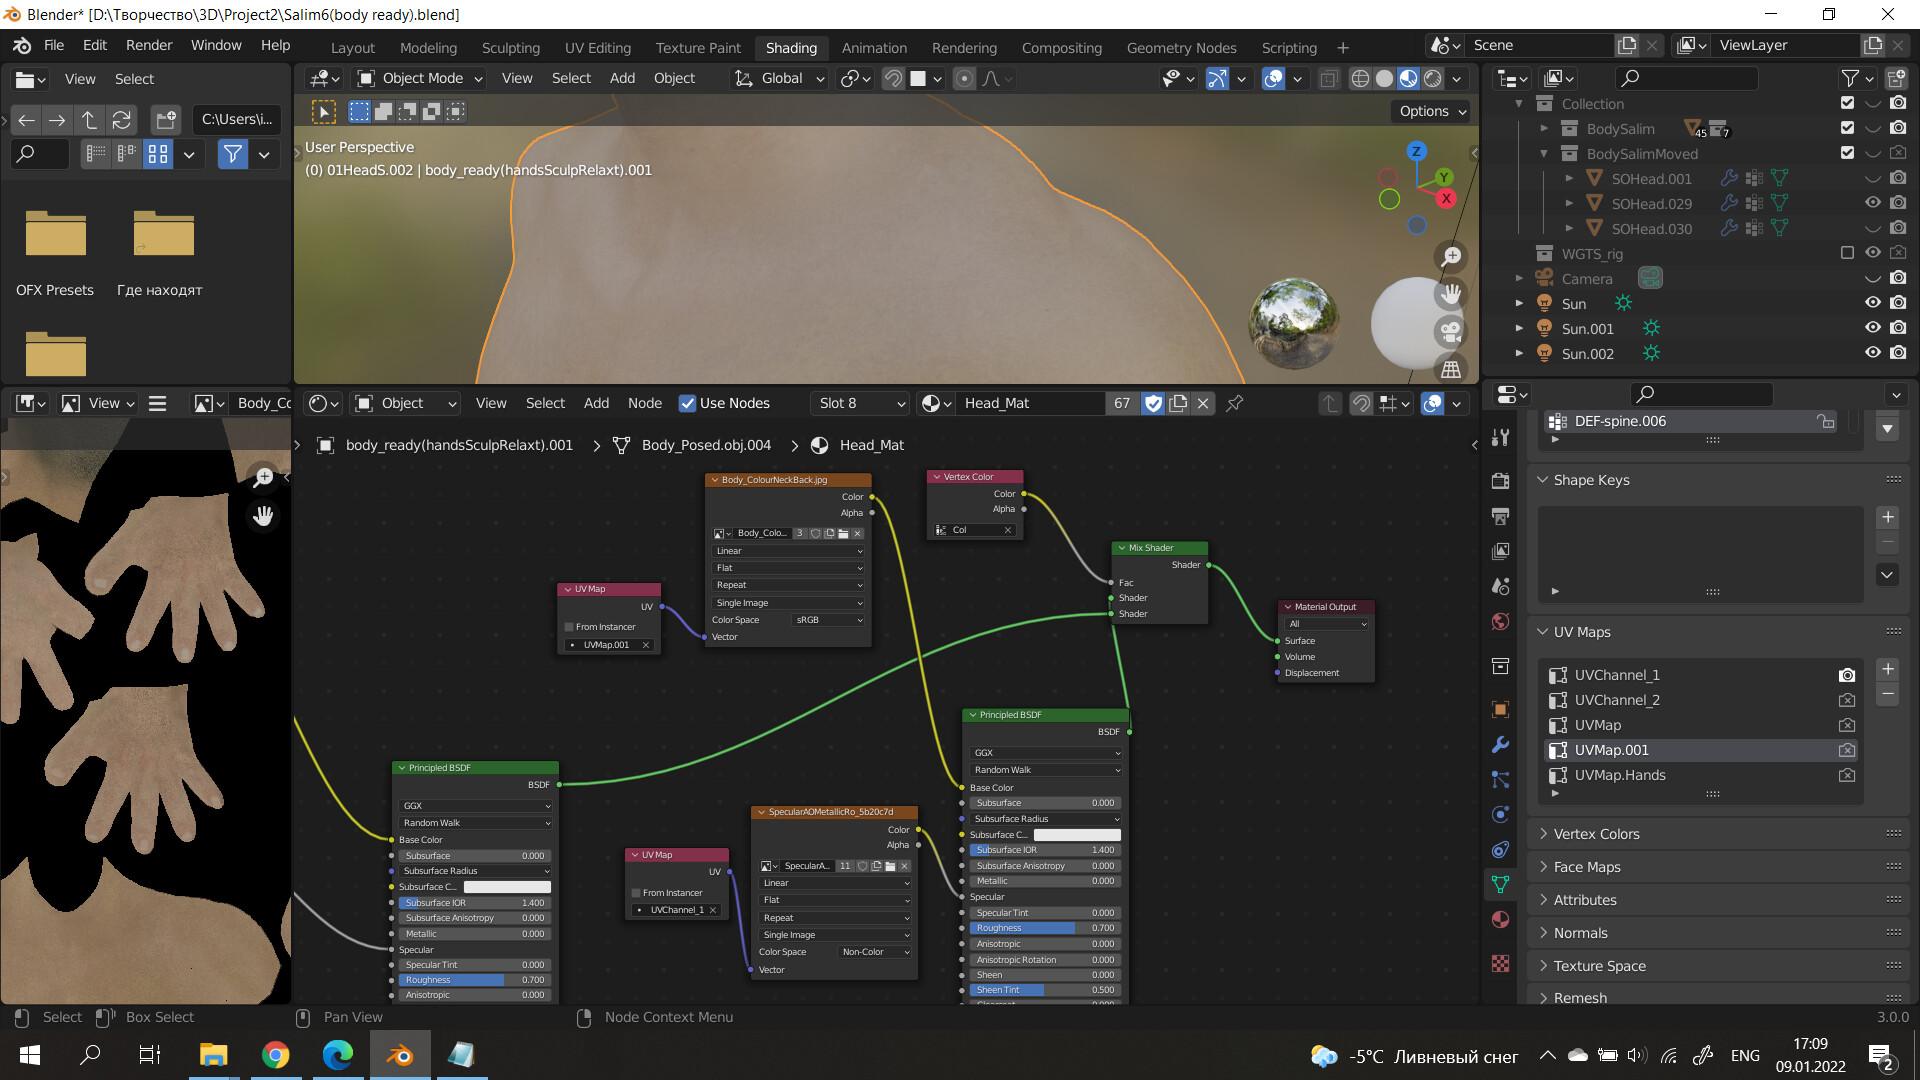Open the Object Mode dropdown
Viewport: 1920px width, 1080px height.
tap(421, 78)
